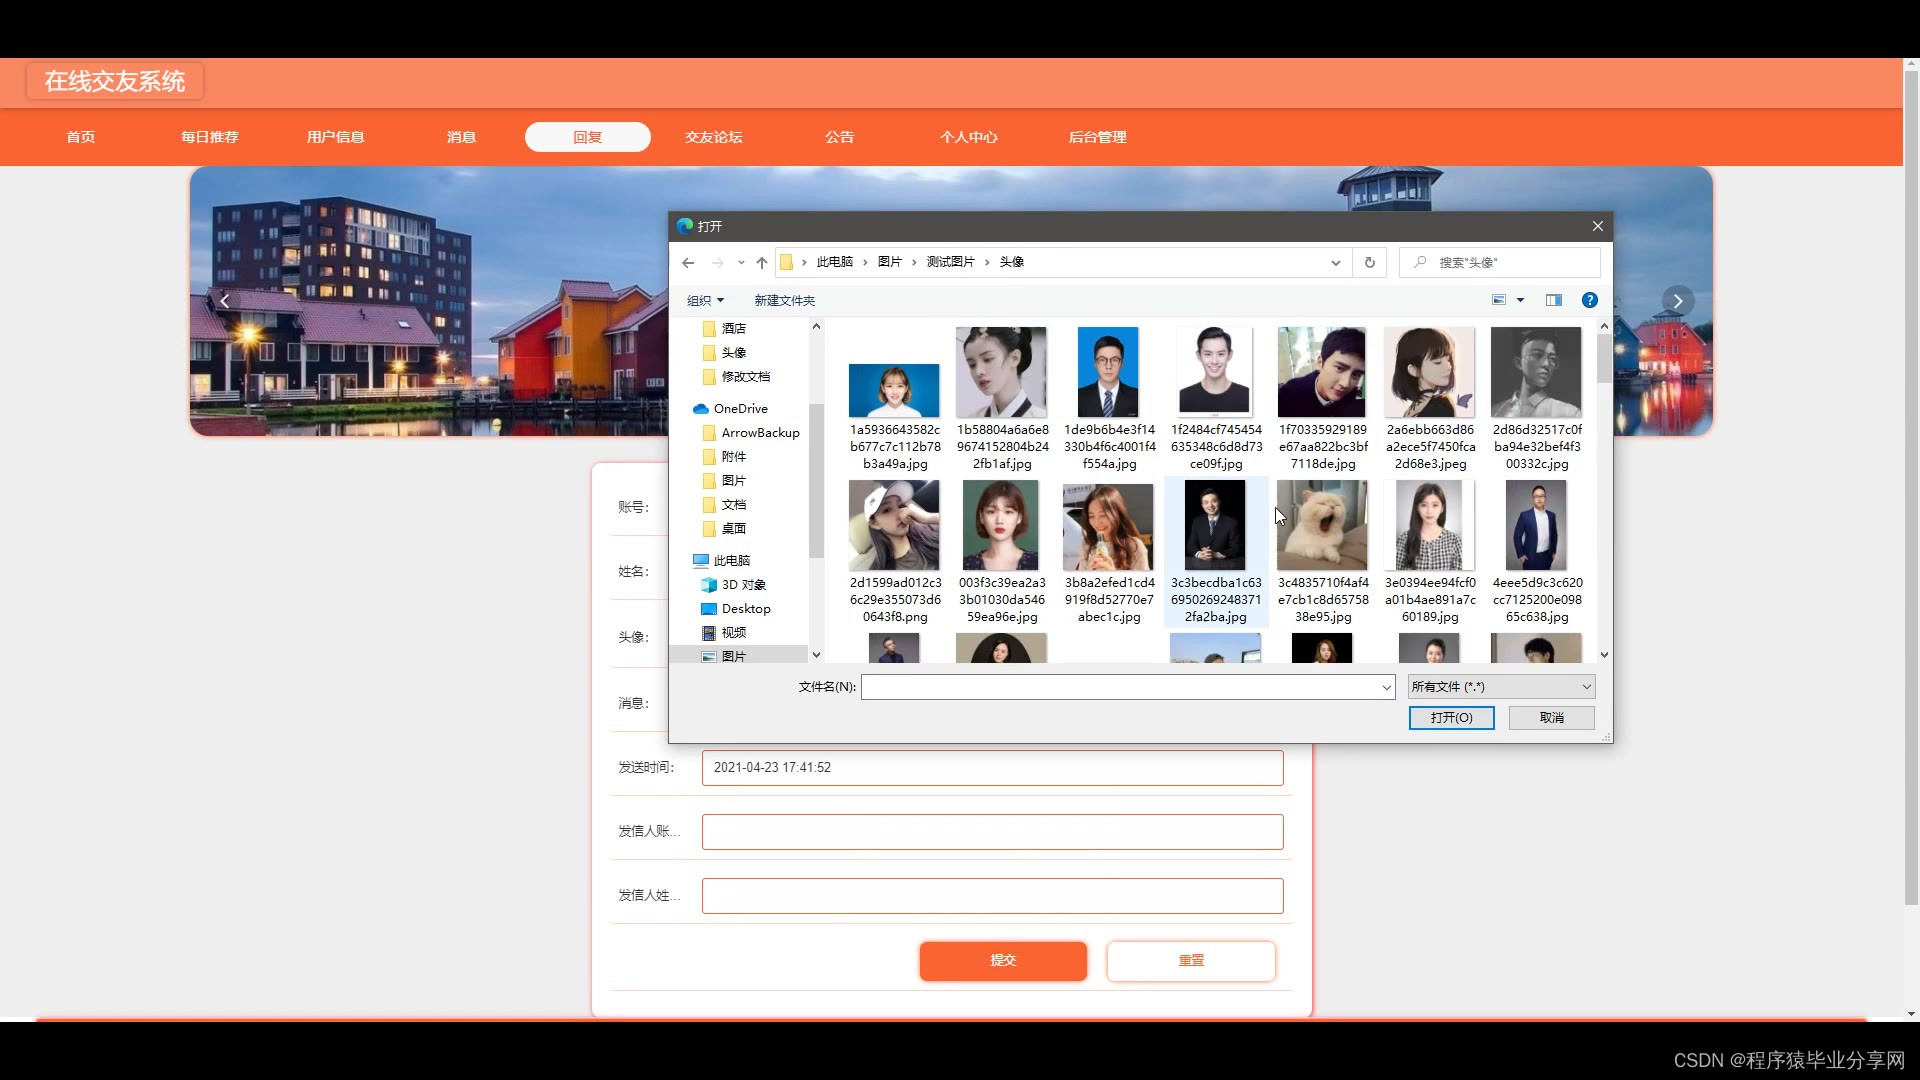Select the yawning cat image thumbnail
This screenshot has width=1920, height=1080.
coord(1322,527)
